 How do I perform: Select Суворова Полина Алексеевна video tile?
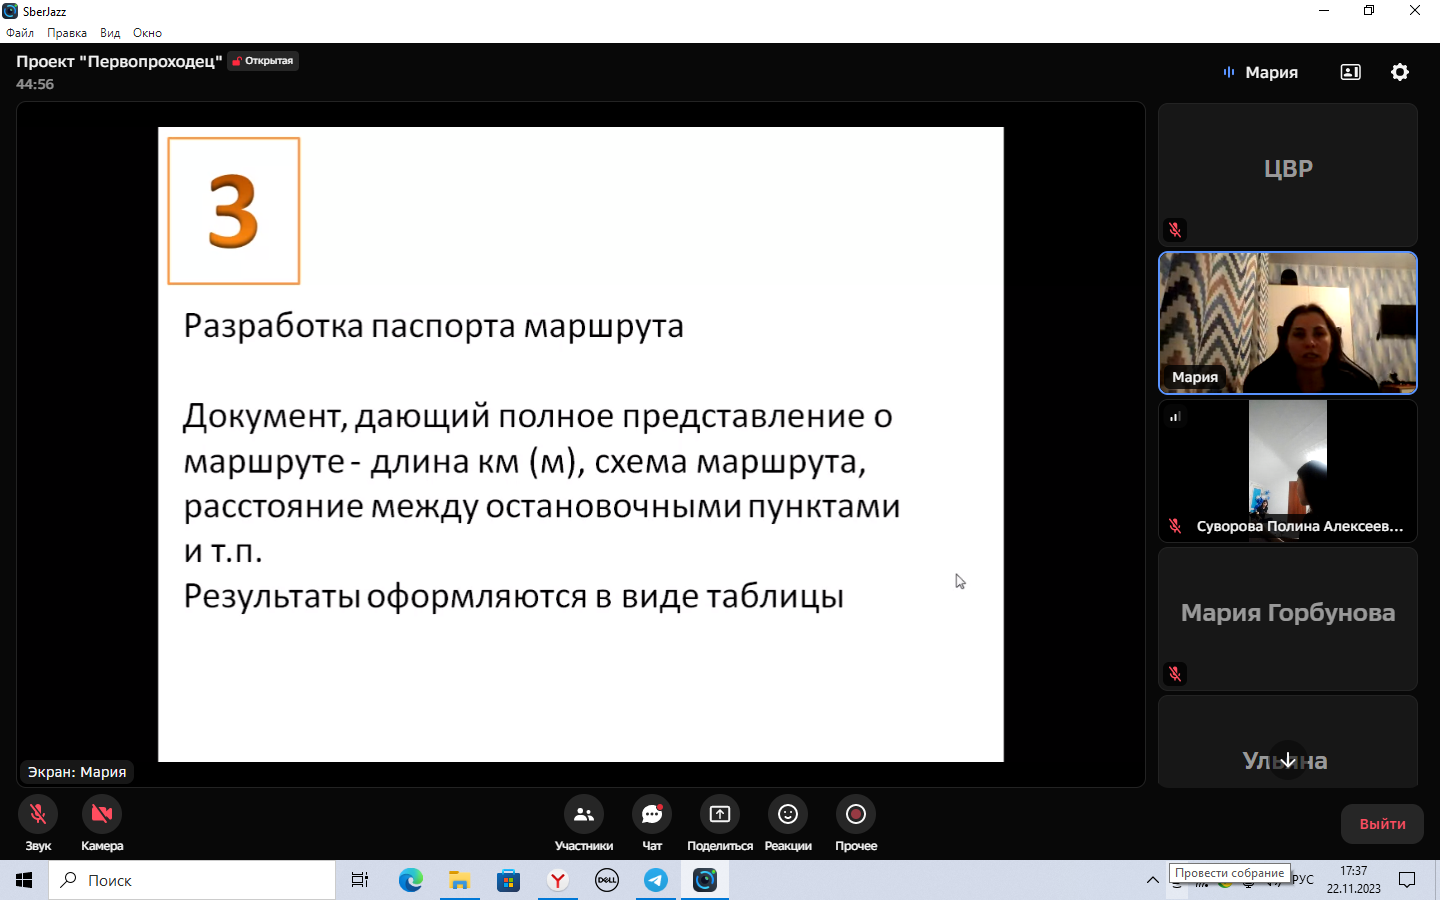click(1288, 470)
